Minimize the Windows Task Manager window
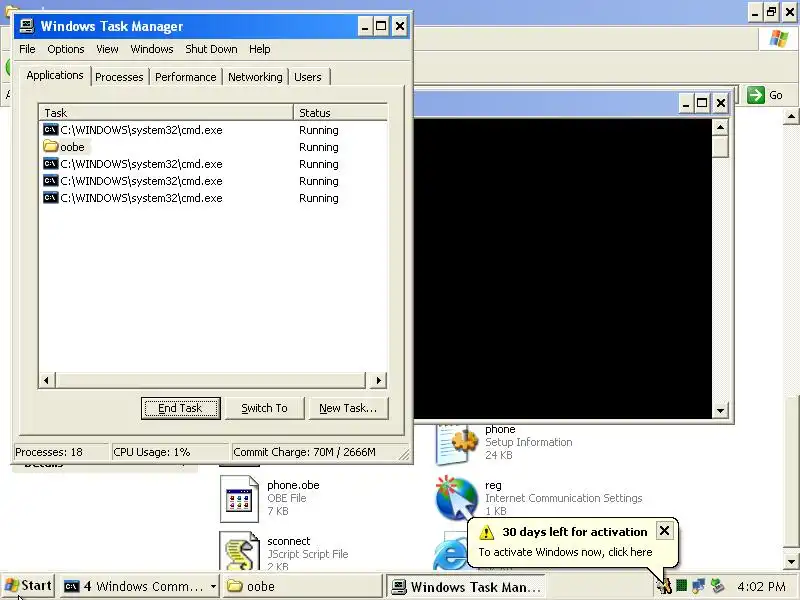Screen dimensions: 800x600 tap(364, 26)
